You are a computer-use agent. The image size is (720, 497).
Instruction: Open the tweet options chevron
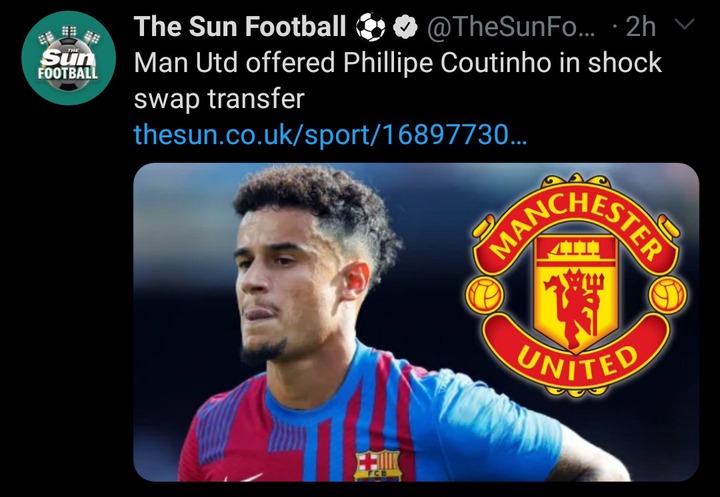point(685,24)
